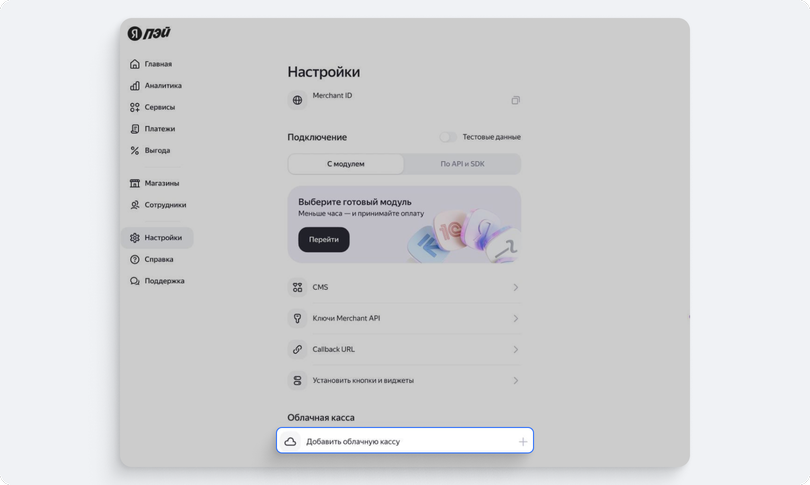Expand the CMS row chevron
This screenshot has width=810, height=485.
pos(516,287)
